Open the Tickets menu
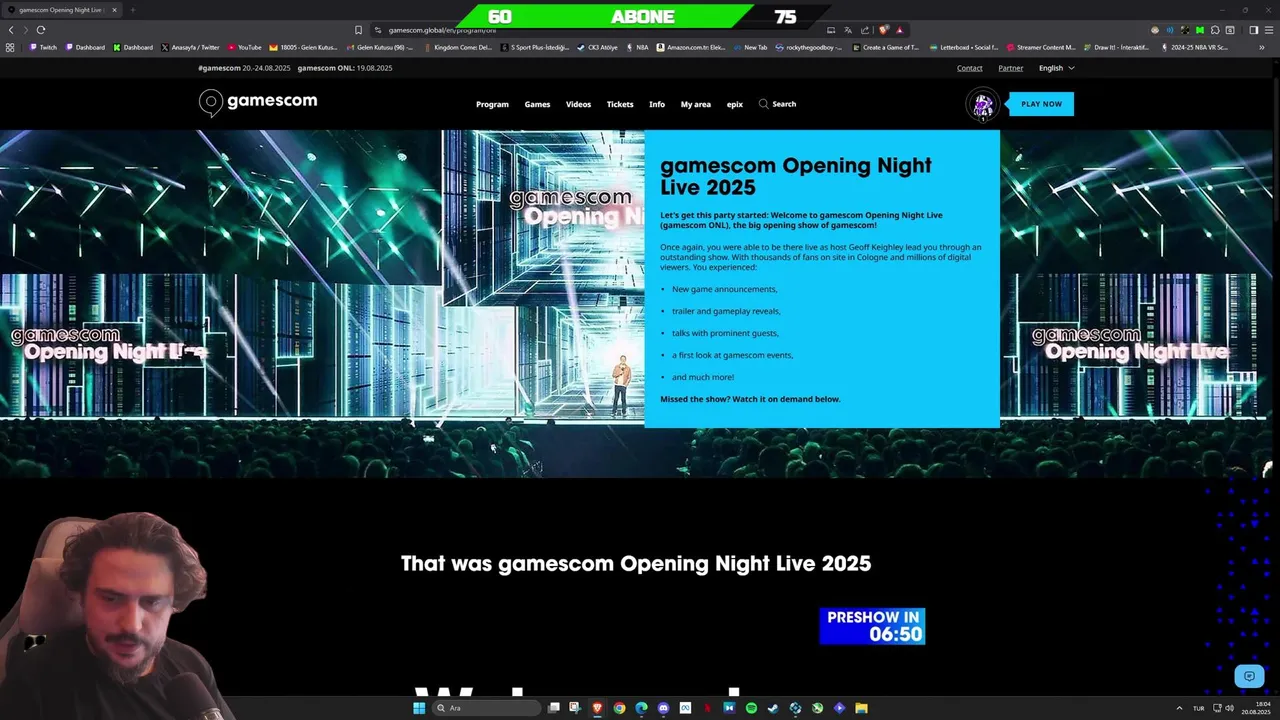Image resolution: width=1280 pixels, height=720 pixels. 620,104
